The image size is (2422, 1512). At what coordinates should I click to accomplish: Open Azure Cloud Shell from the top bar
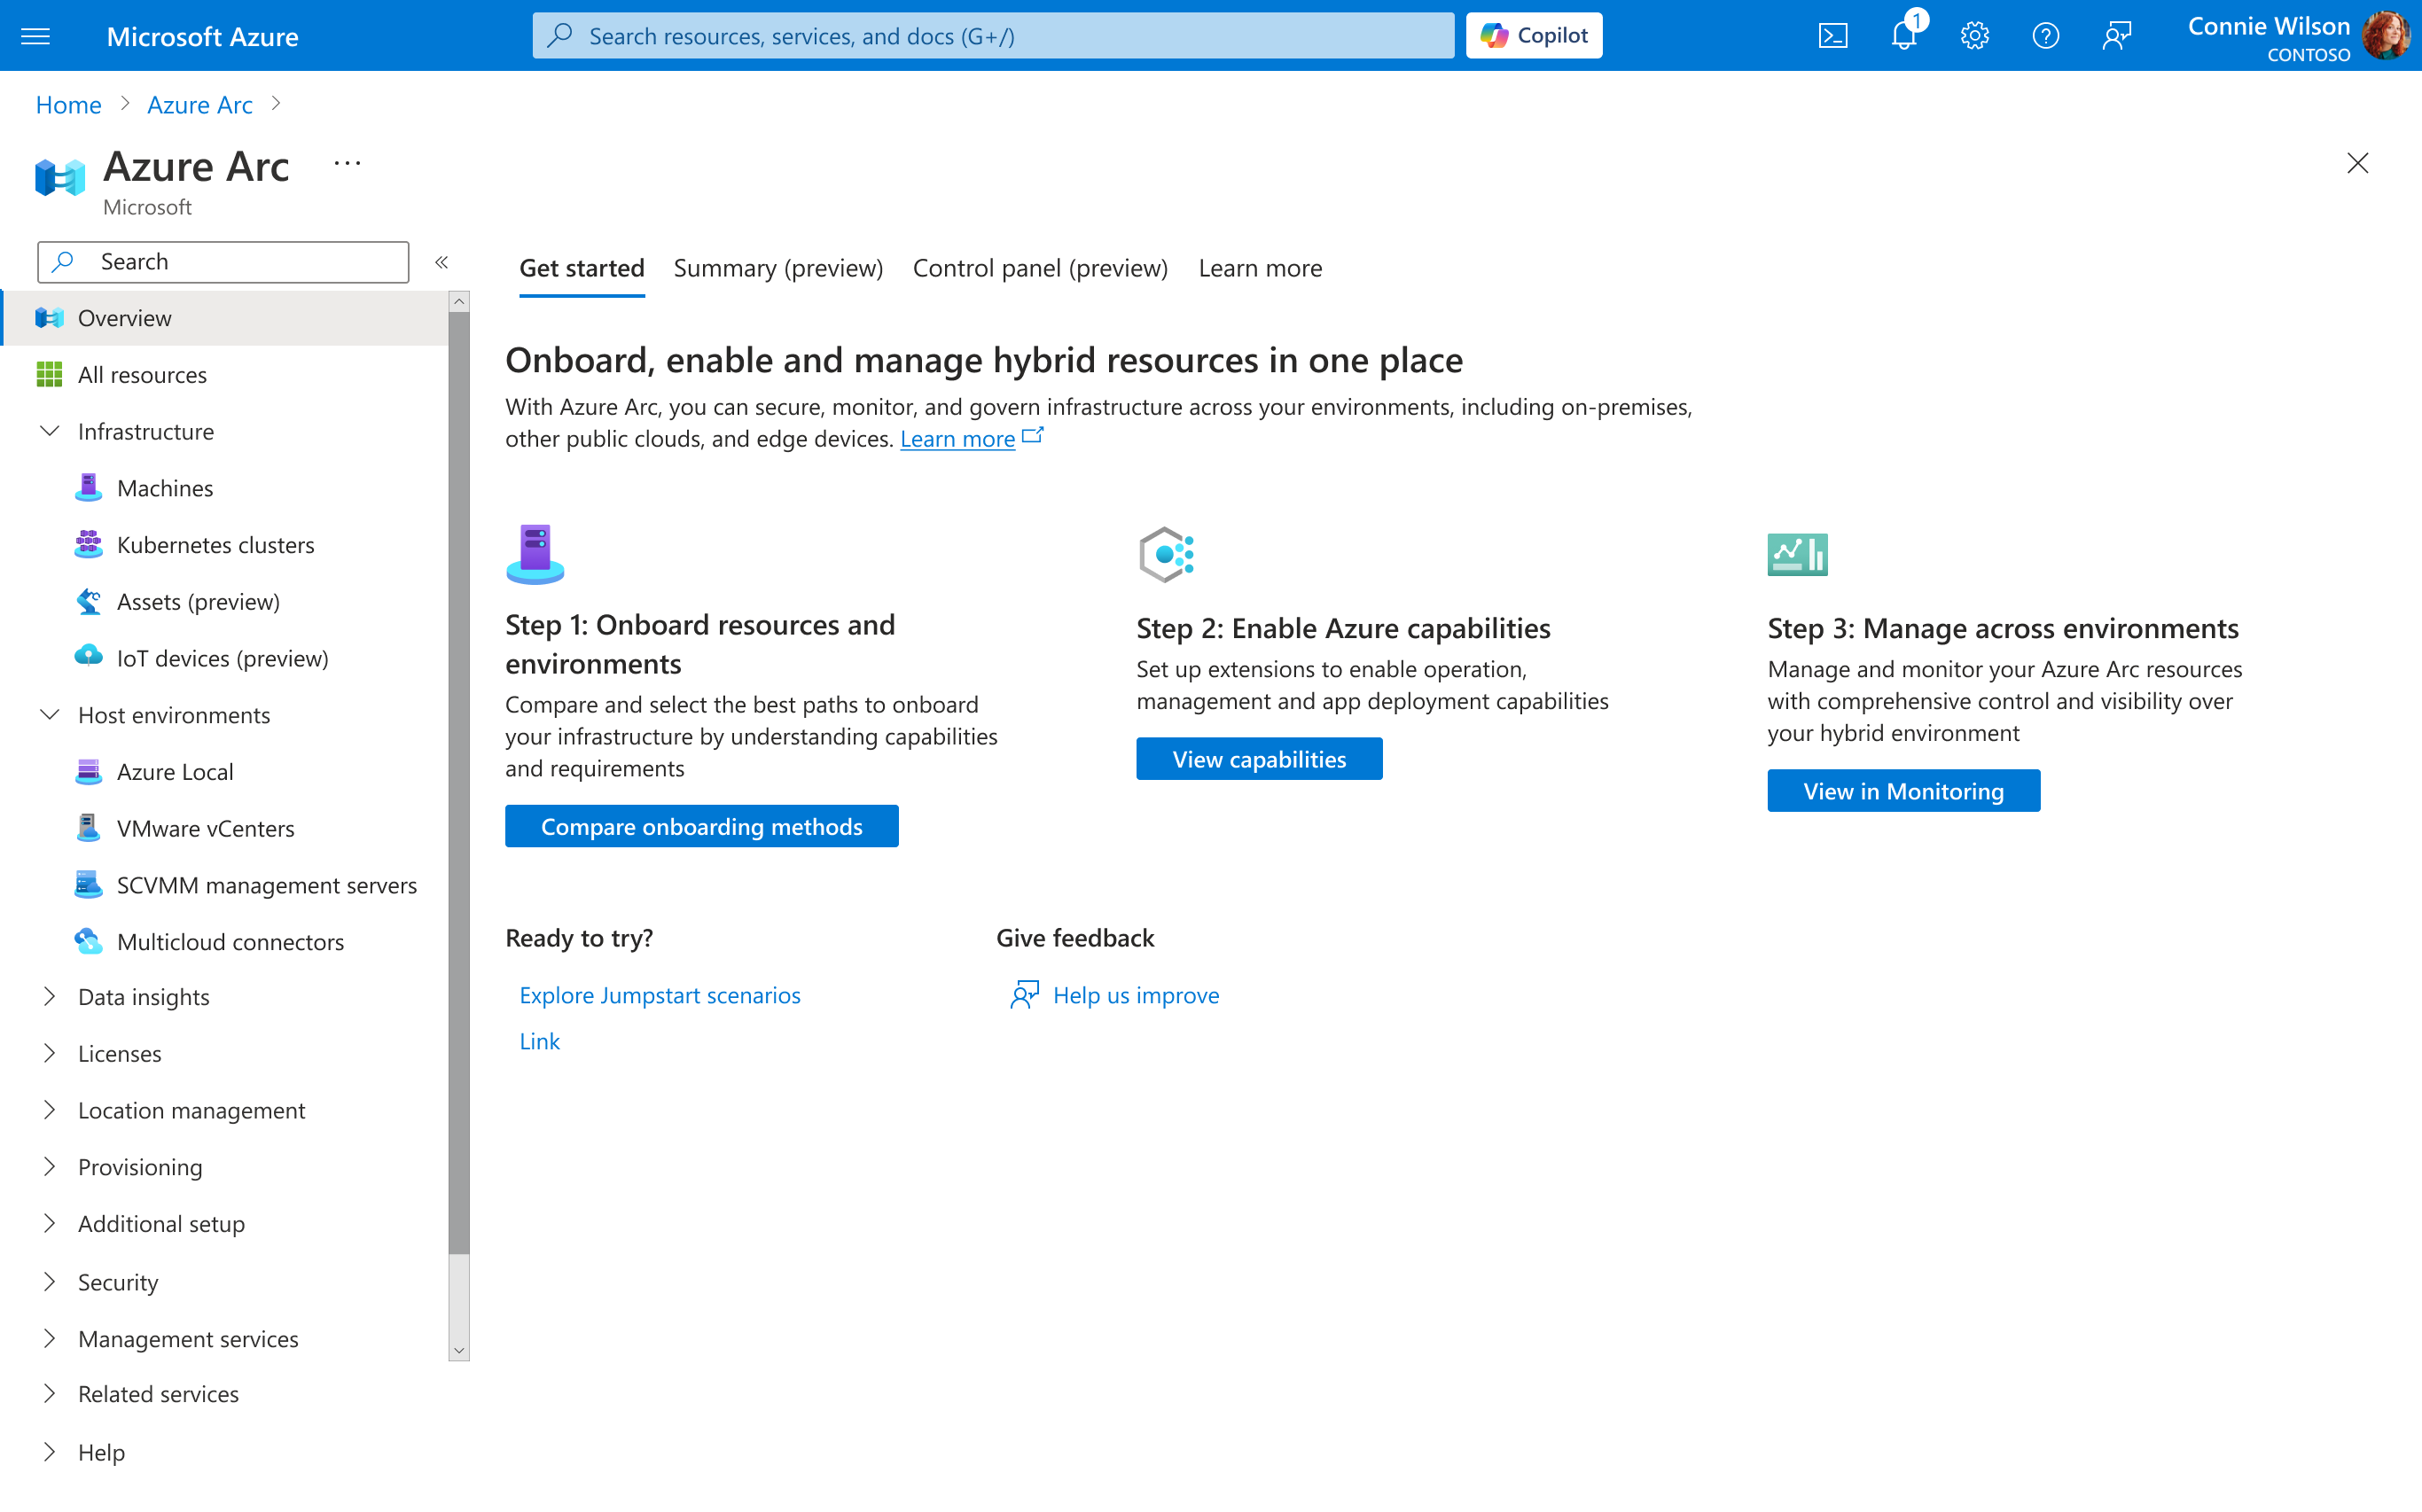click(1833, 35)
